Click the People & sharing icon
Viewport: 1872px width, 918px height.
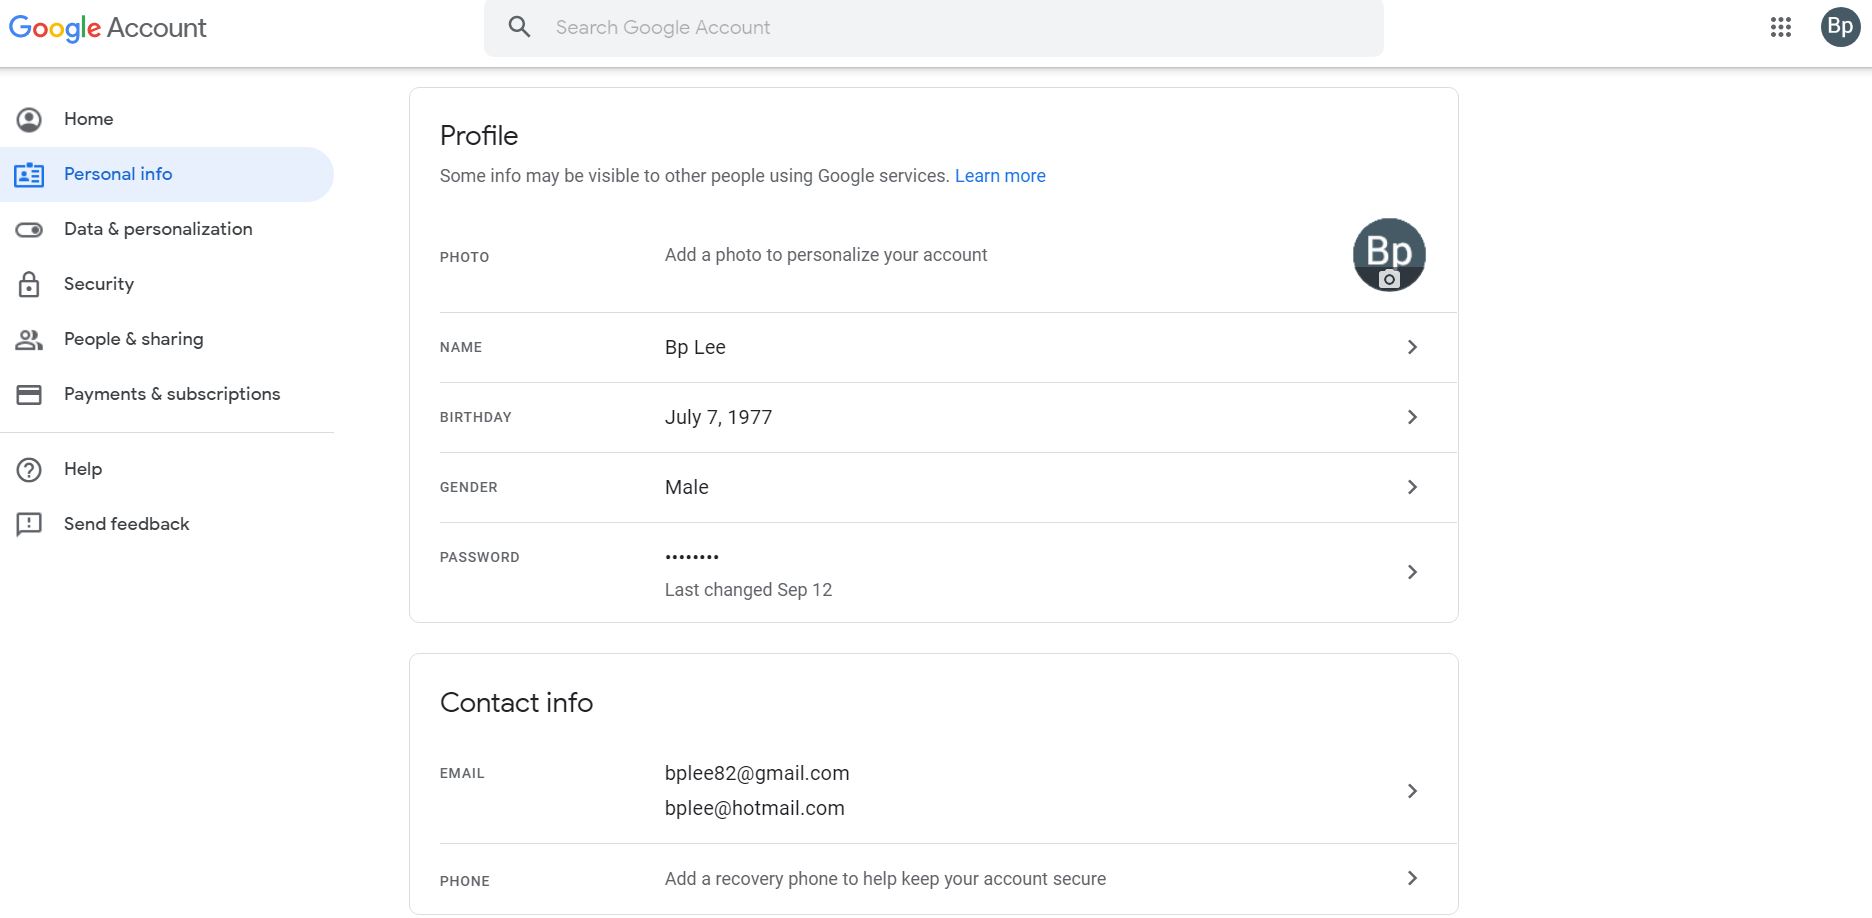(29, 340)
